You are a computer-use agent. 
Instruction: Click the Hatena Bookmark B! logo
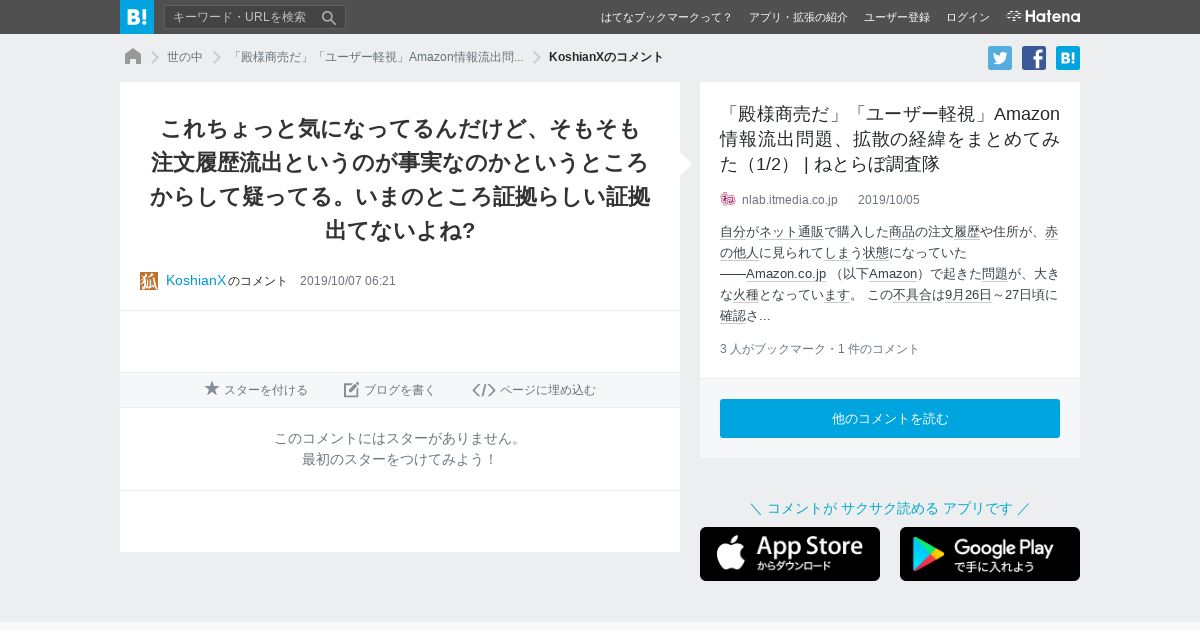tap(137, 17)
